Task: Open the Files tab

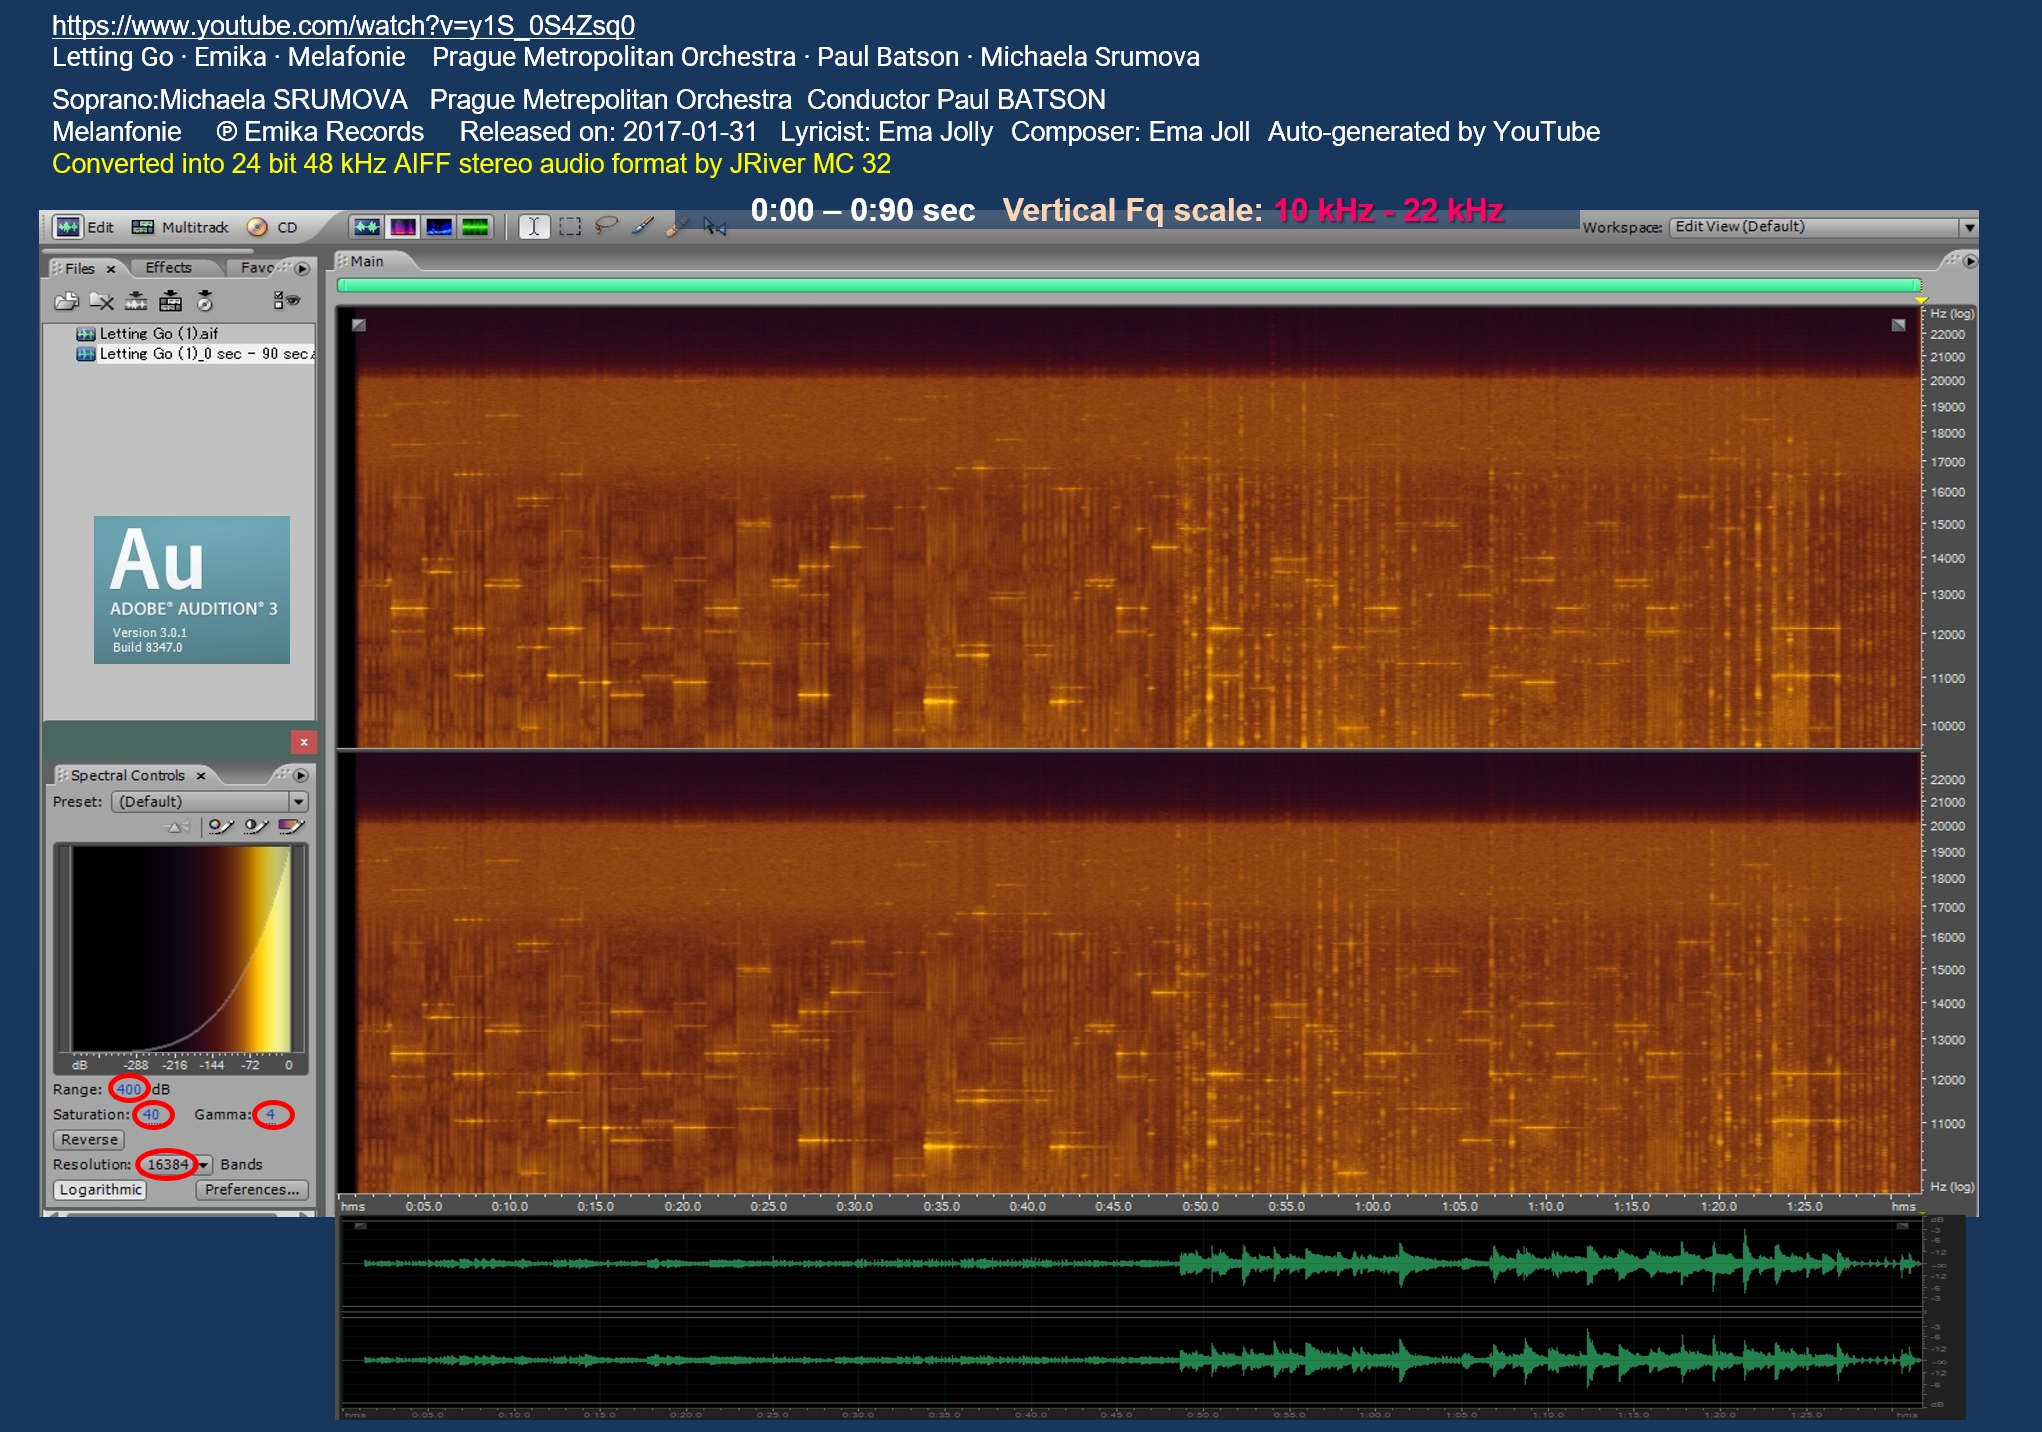Action: [x=79, y=268]
